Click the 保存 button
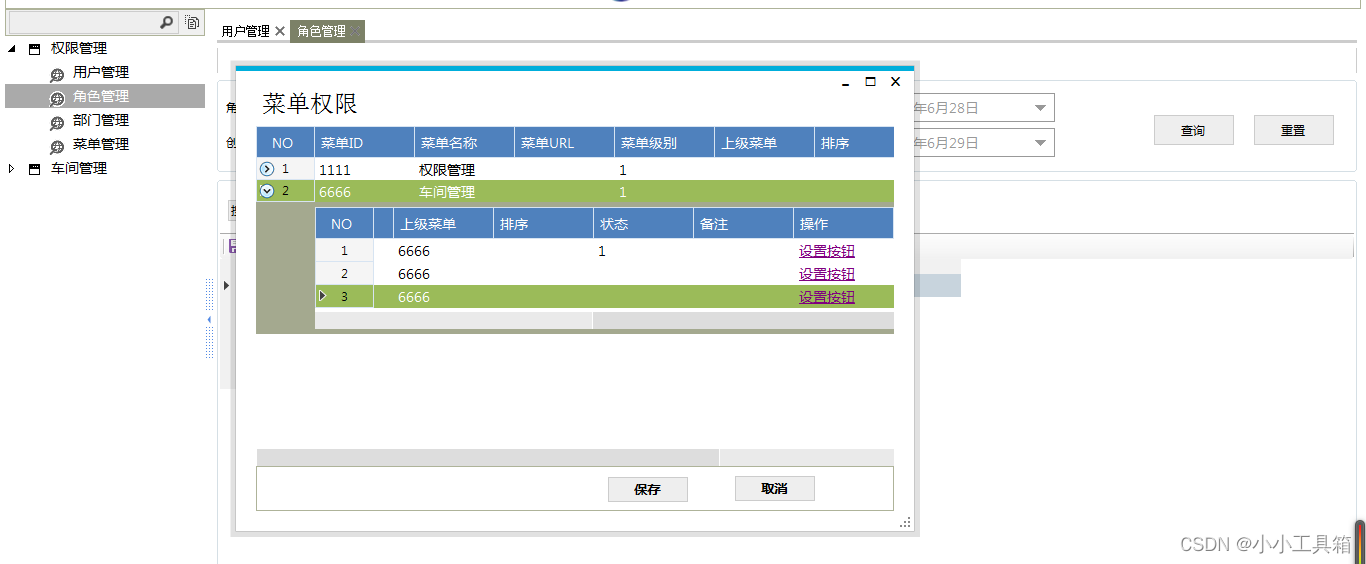The height and width of the screenshot is (564, 1366). (648, 489)
